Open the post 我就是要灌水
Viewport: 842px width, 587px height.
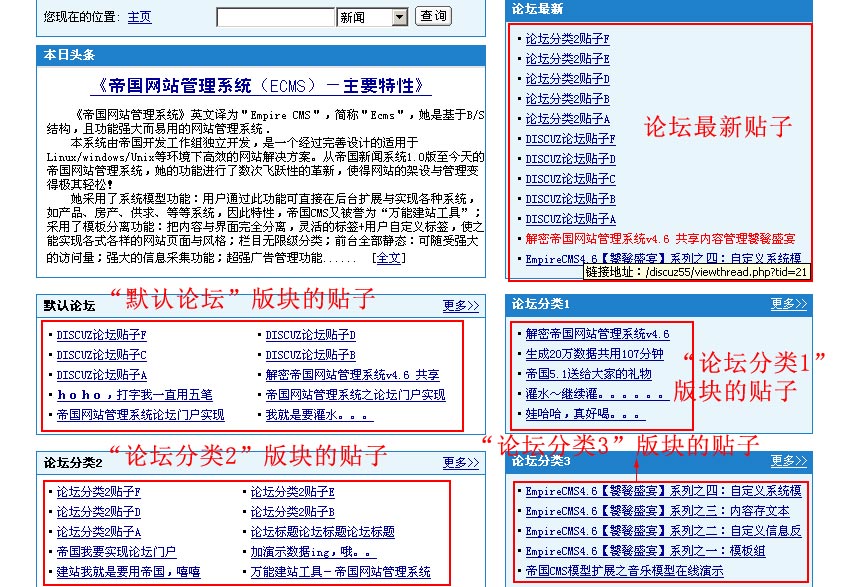[318, 415]
